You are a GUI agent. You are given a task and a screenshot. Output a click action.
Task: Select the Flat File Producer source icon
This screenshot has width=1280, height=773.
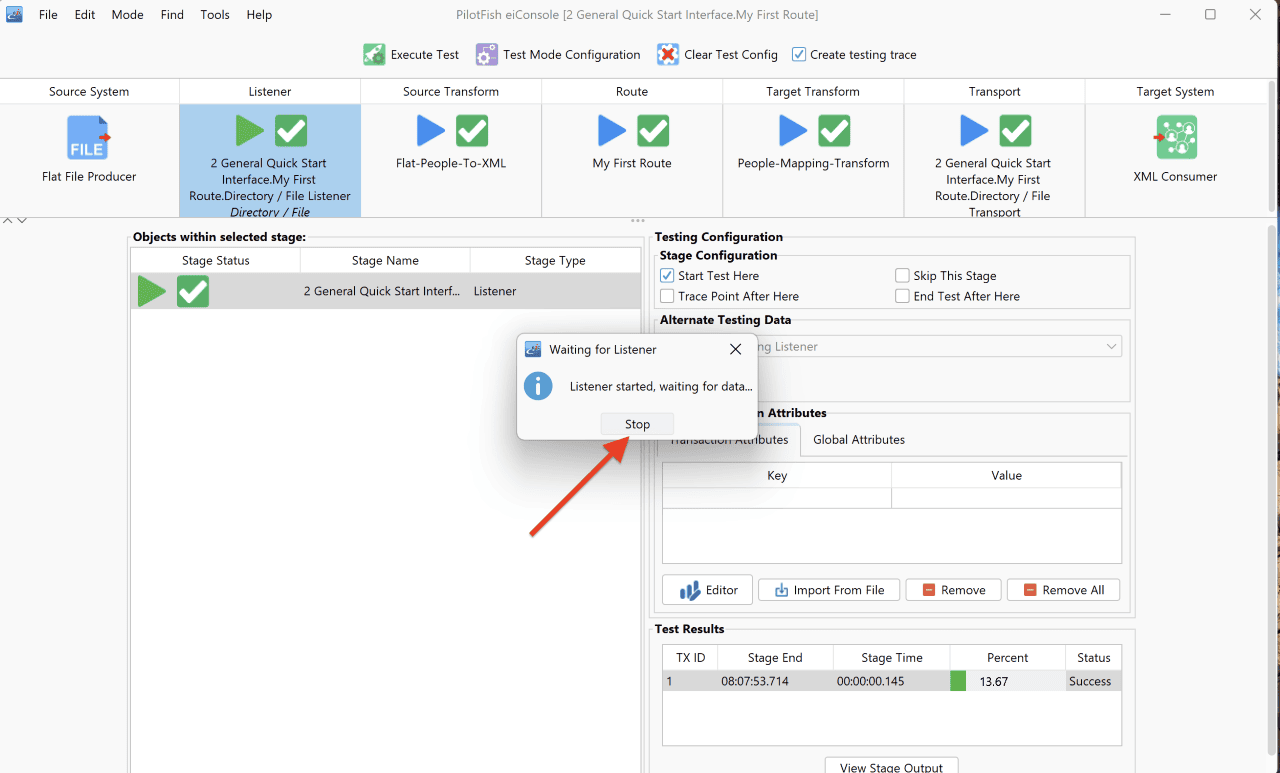pos(89,138)
